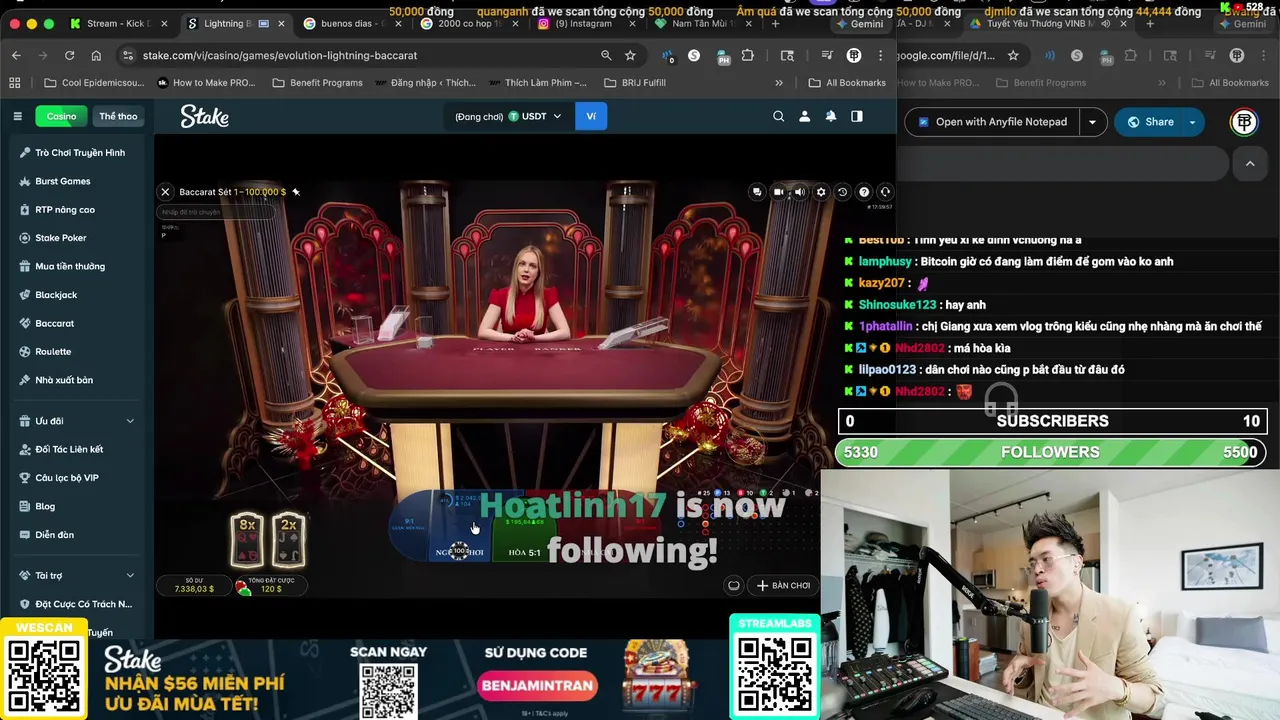
Task: Reload the Stake page
Action: click(69, 55)
